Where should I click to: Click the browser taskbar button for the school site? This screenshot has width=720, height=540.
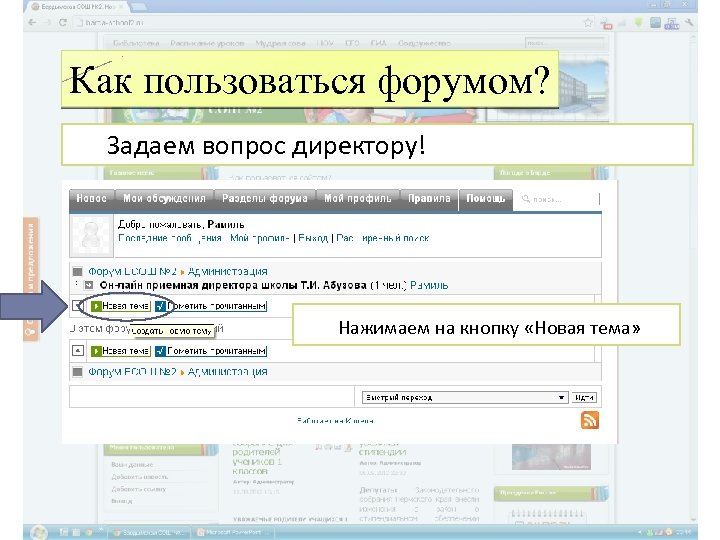click(x=148, y=533)
